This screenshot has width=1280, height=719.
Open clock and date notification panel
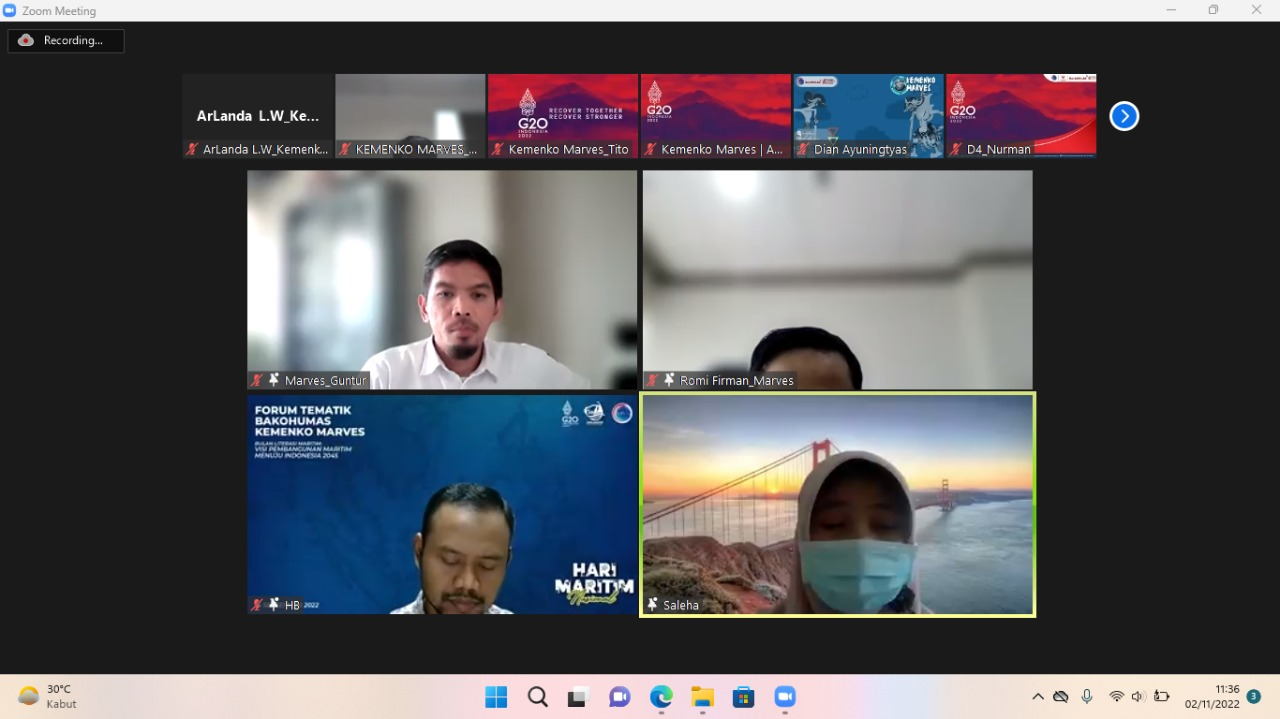[x=1212, y=696]
